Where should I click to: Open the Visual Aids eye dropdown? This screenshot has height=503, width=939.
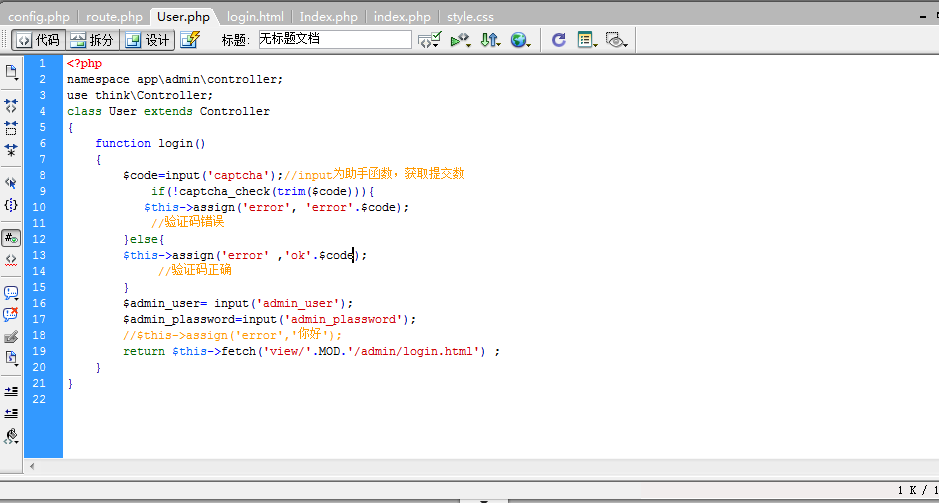(616, 40)
